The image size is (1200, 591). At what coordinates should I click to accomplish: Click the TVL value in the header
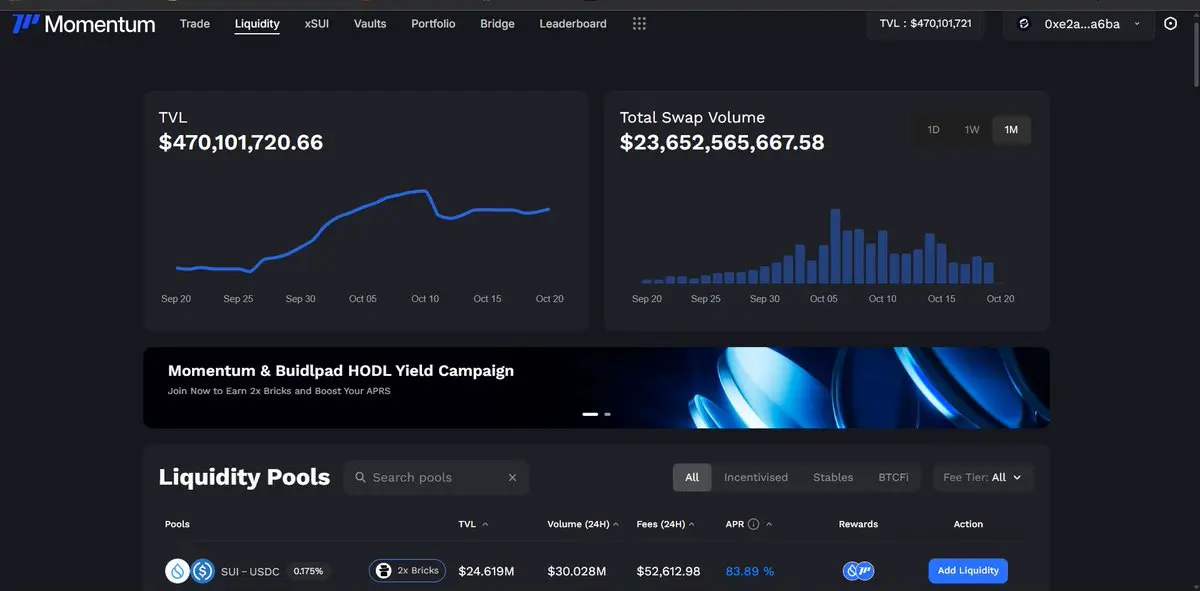coord(927,24)
